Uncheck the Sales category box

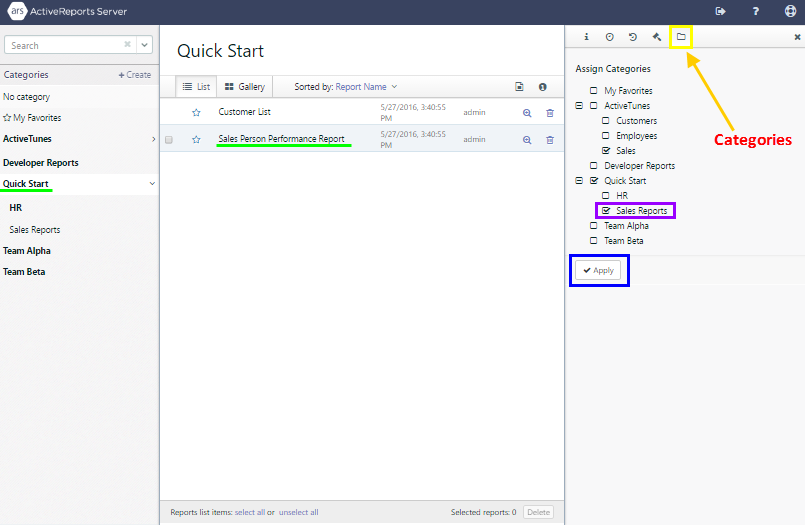pyautogui.click(x=606, y=150)
